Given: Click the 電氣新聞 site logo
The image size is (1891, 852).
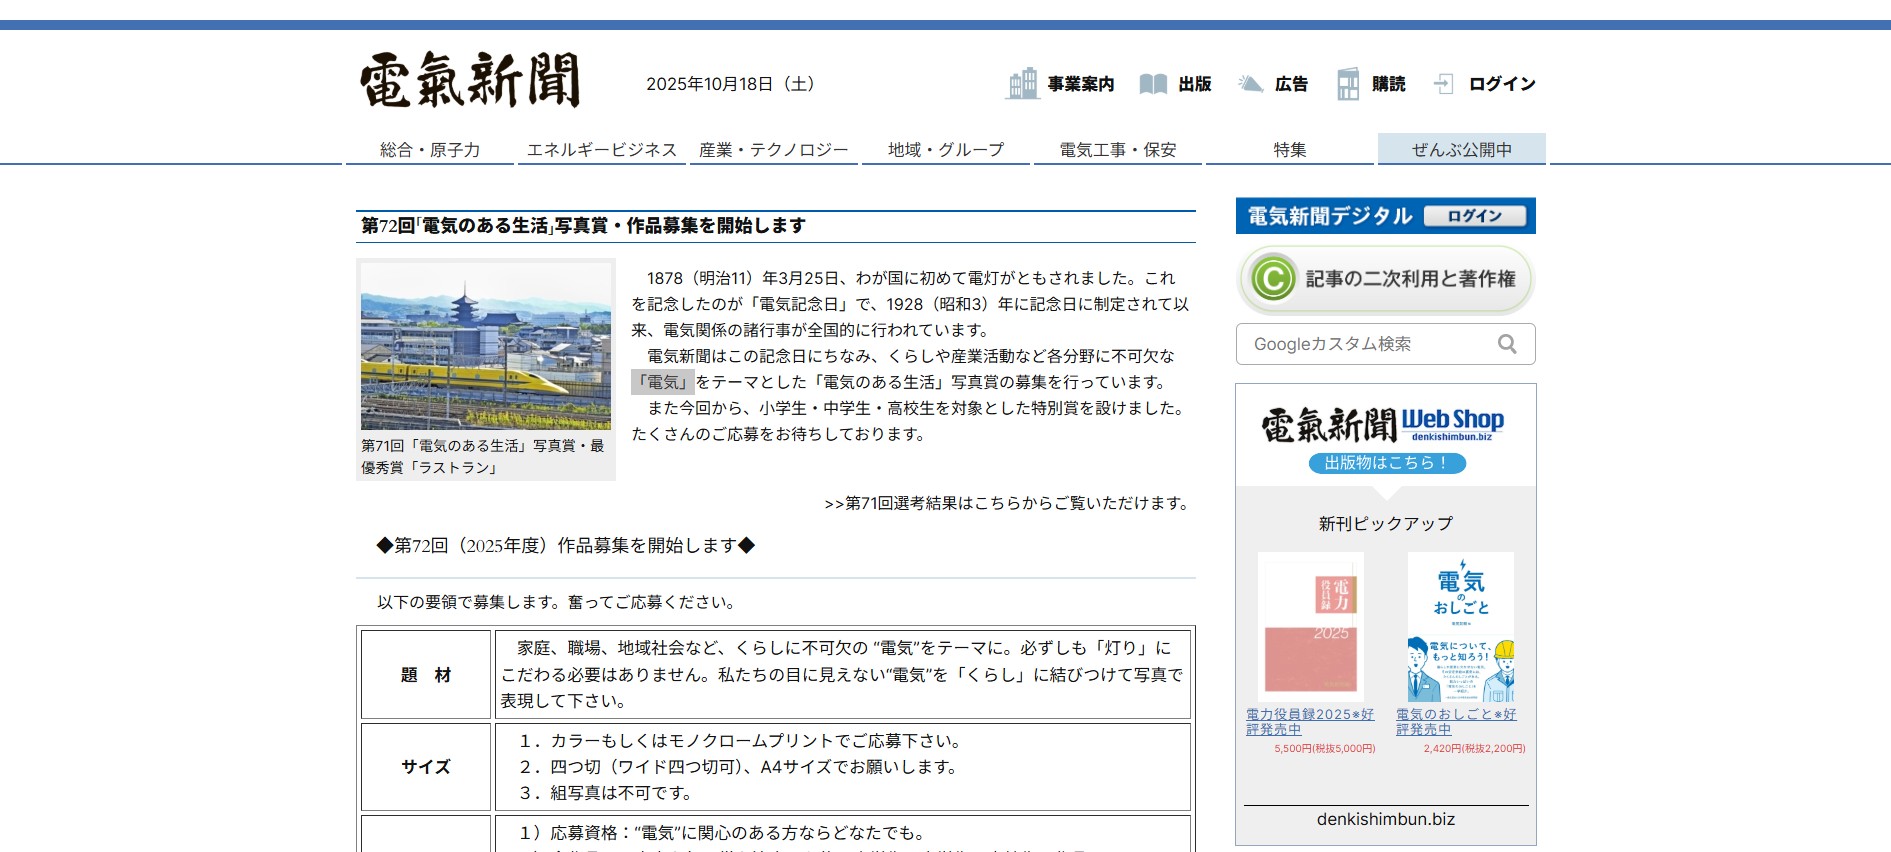Looking at the screenshot, I should (x=470, y=80).
